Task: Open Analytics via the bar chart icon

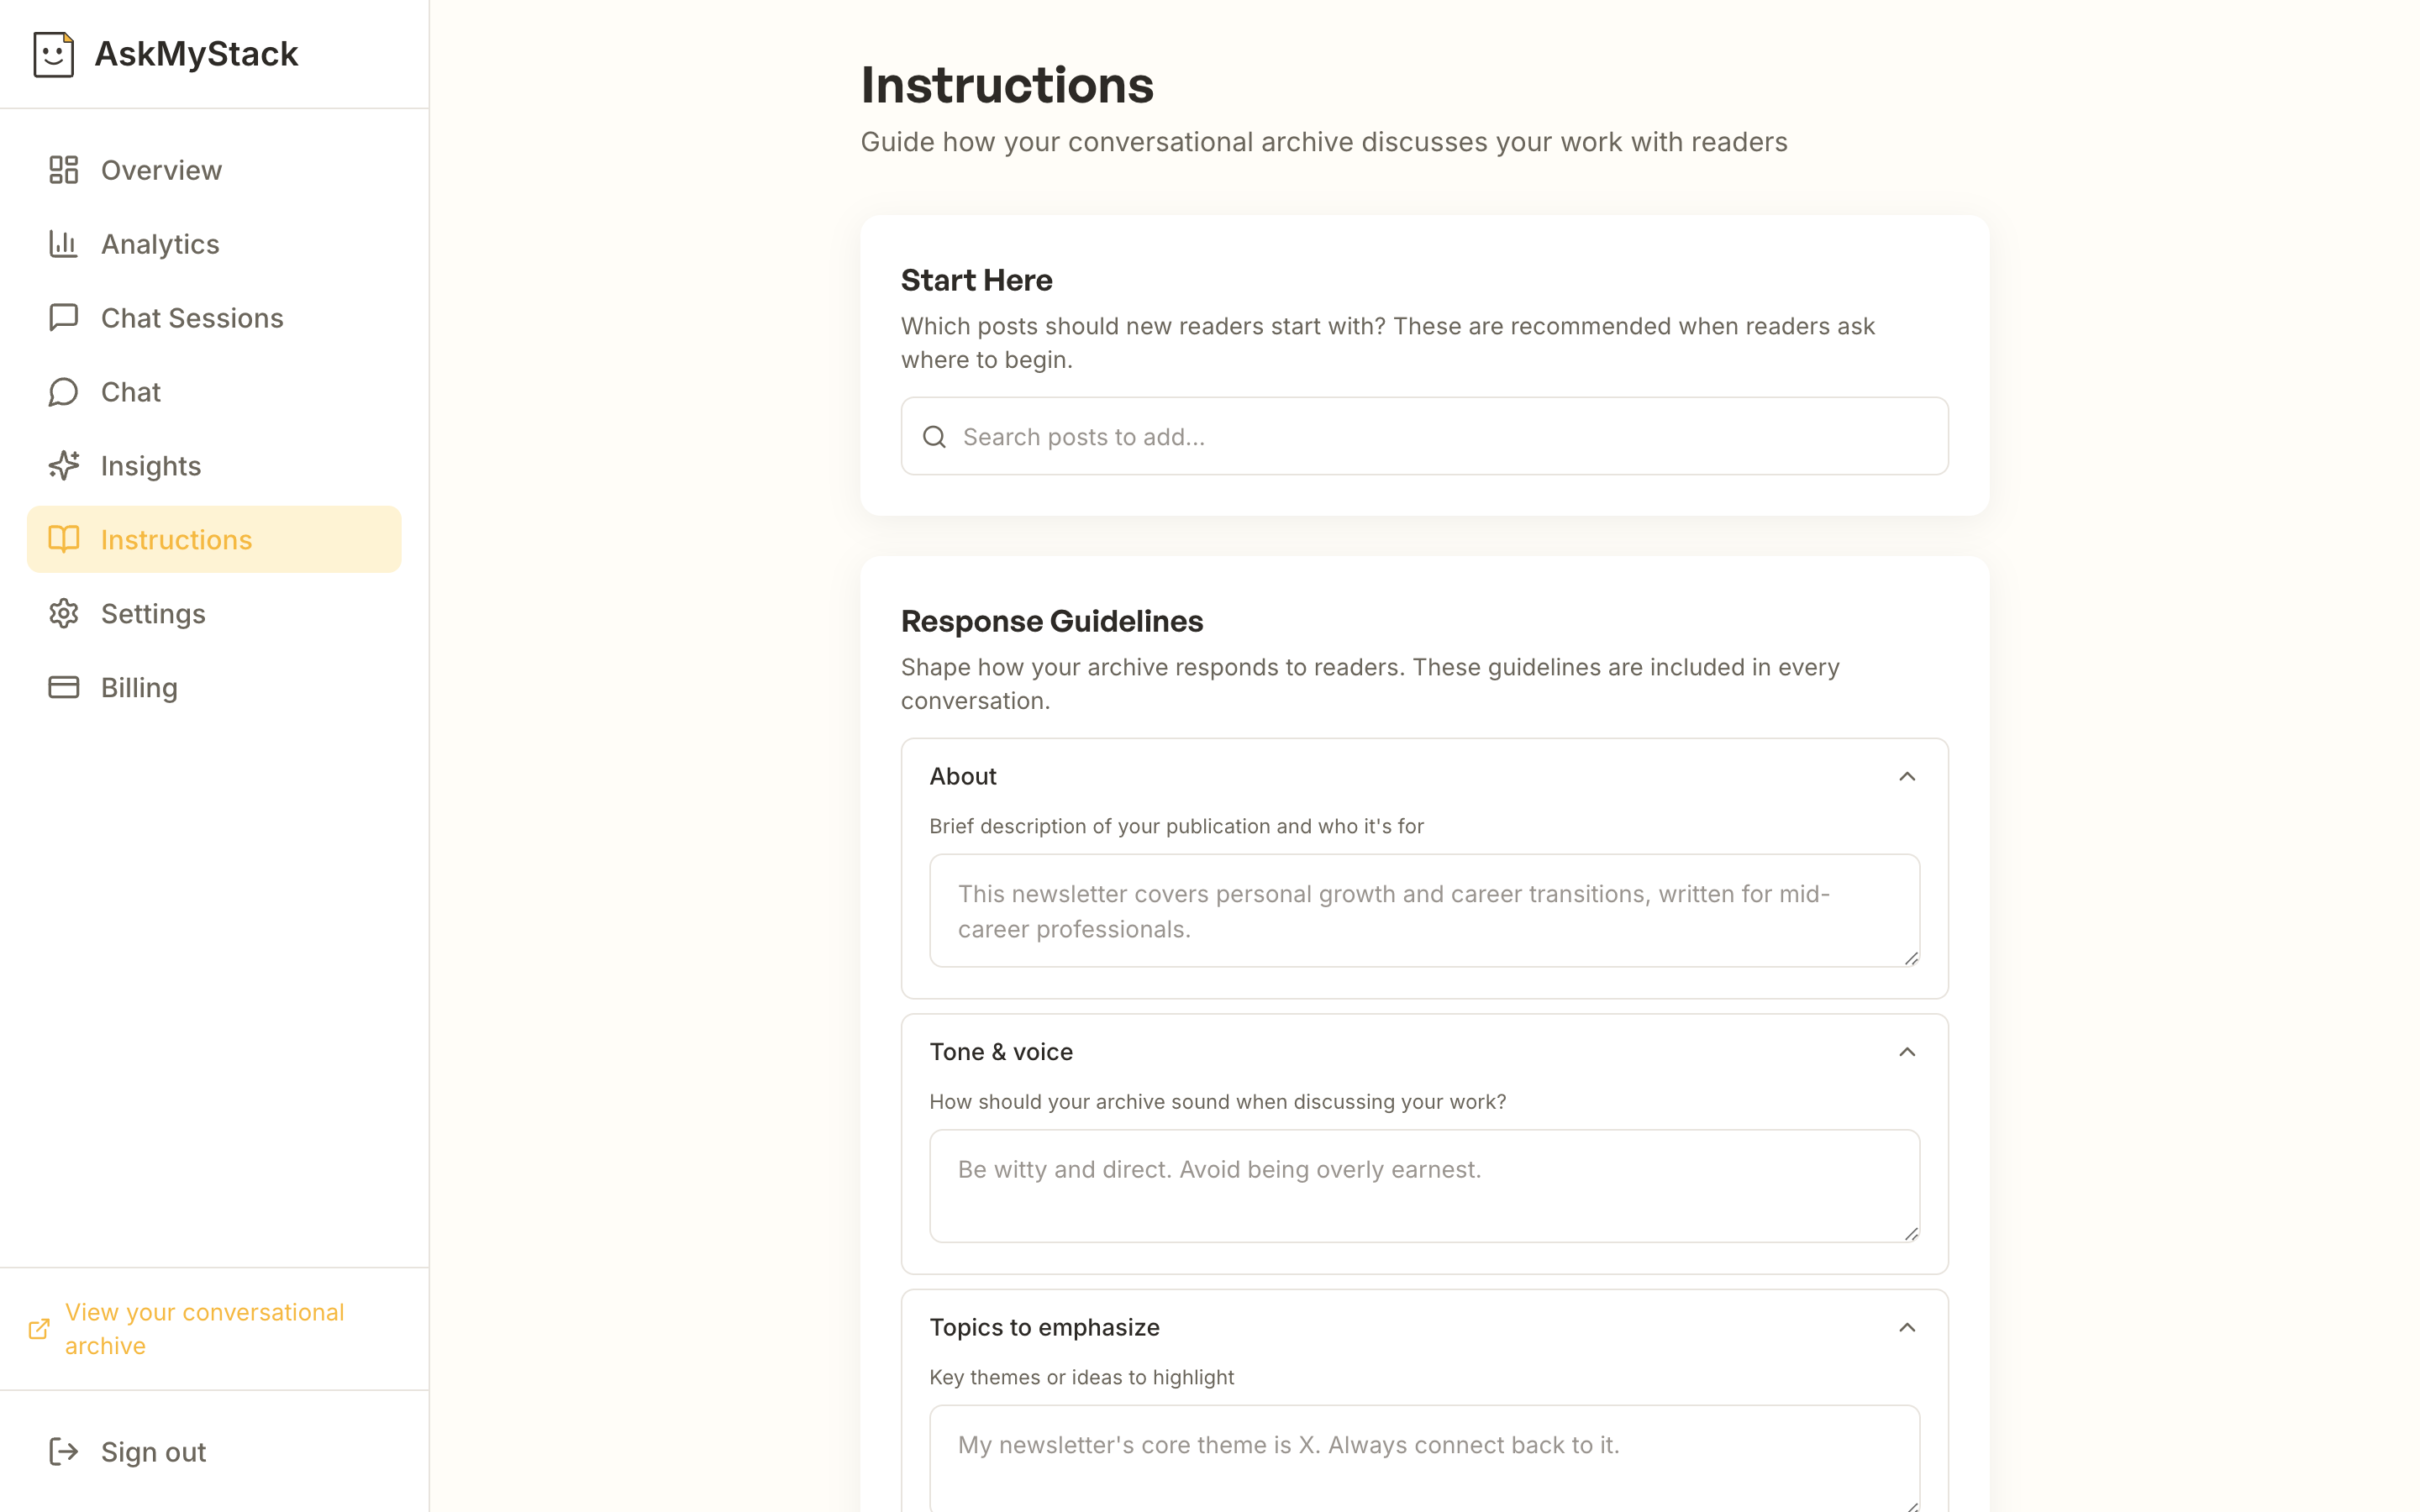Action: click(63, 243)
